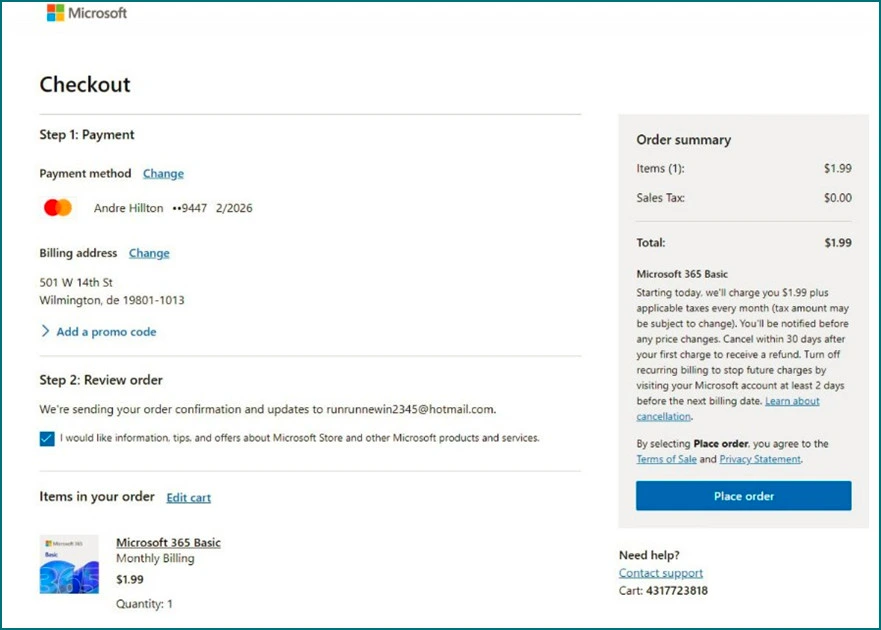Change the payment method

[x=163, y=174]
